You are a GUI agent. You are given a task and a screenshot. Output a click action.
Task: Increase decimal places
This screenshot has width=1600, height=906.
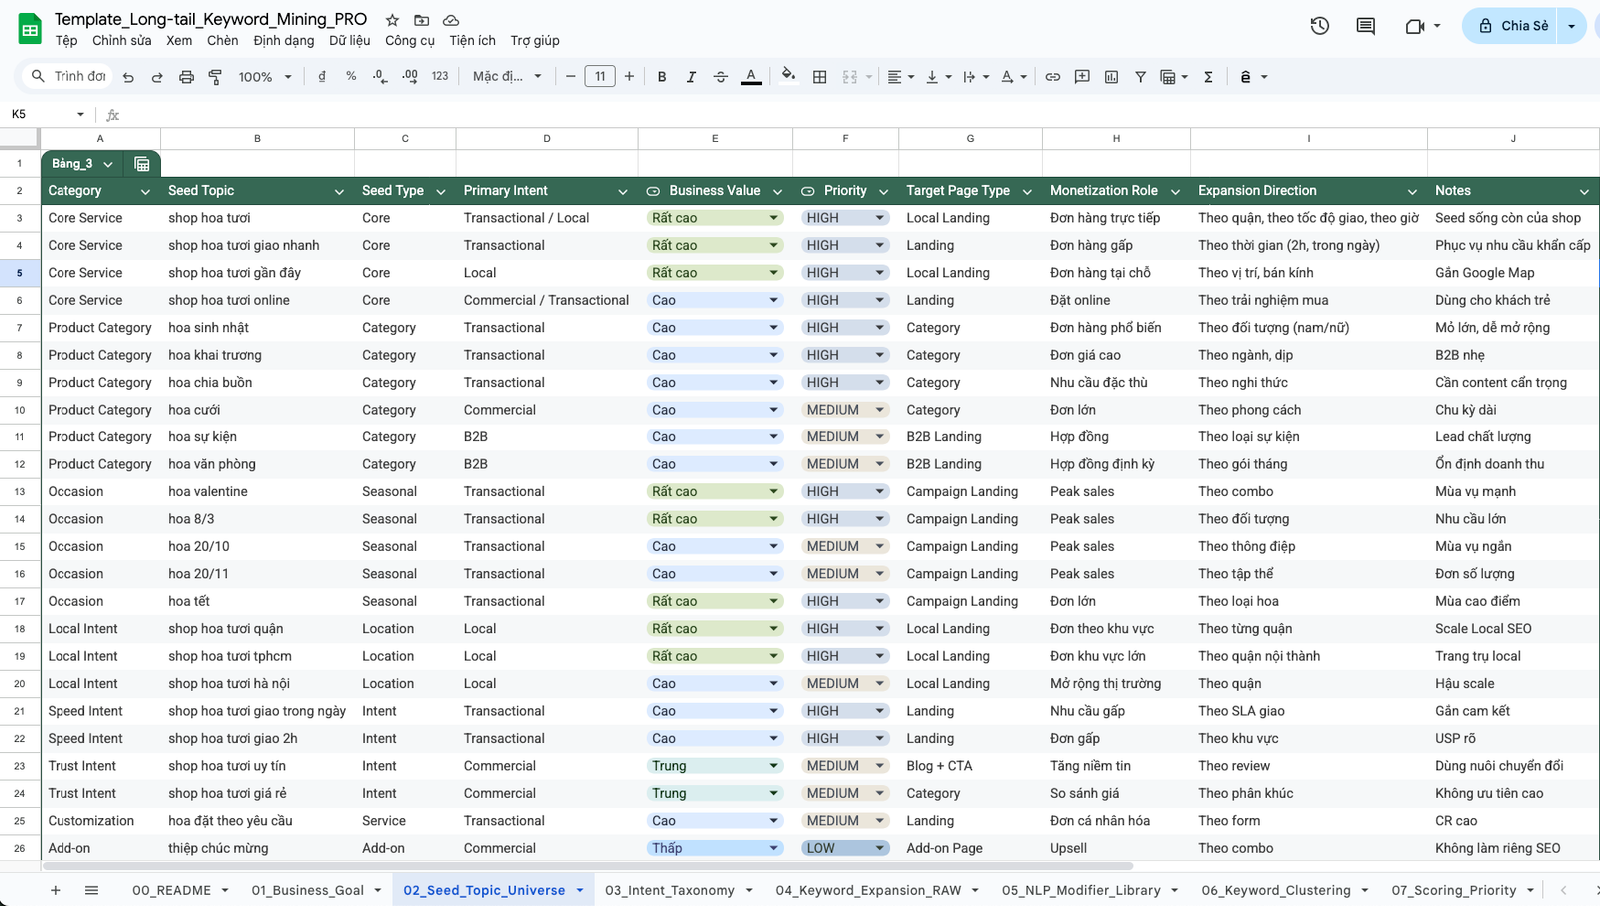pos(410,77)
